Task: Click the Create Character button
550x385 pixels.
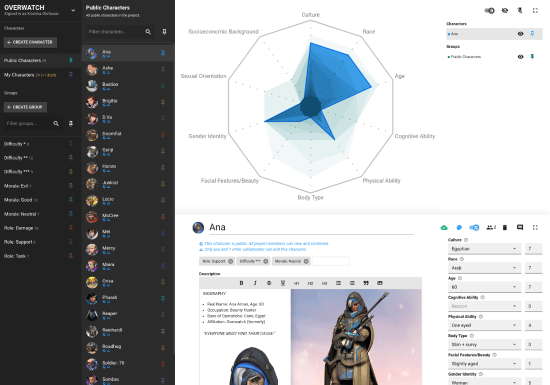Action: coord(30,42)
